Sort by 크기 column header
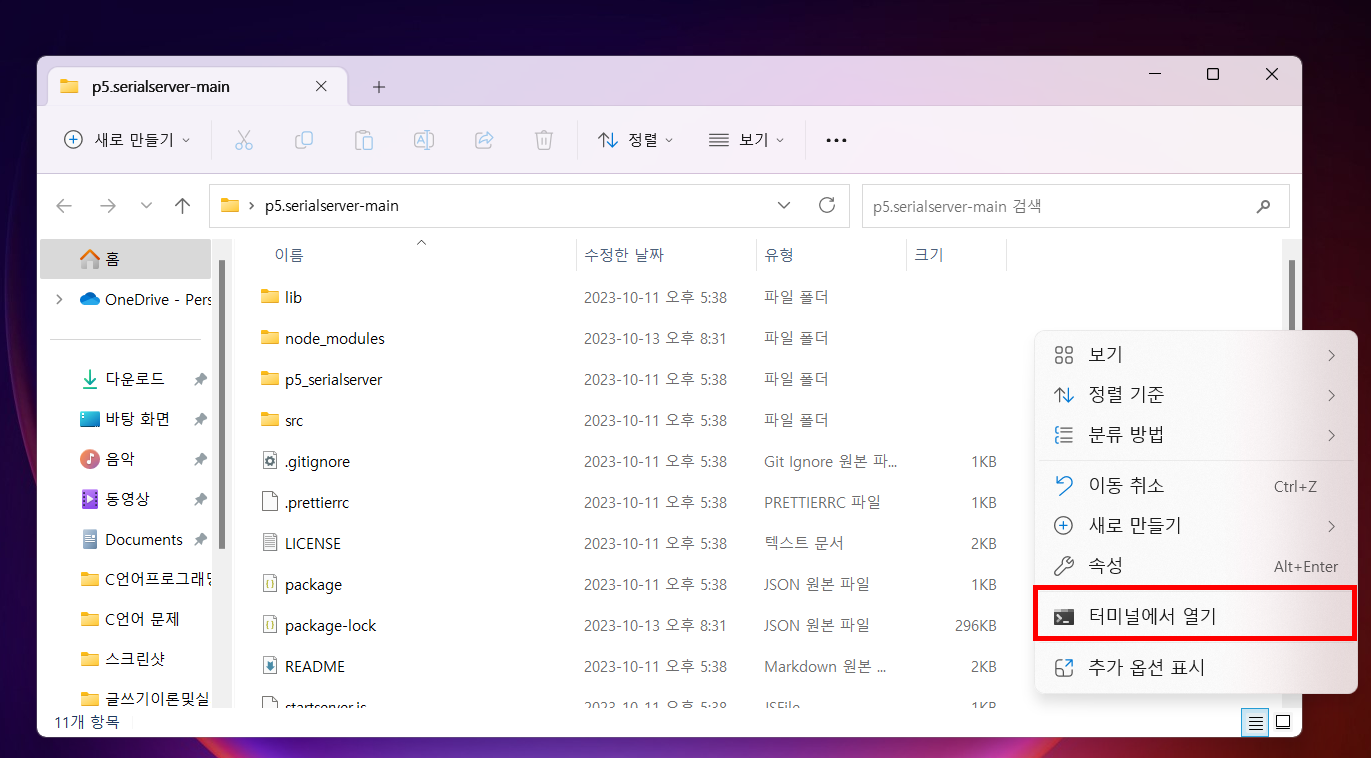This screenshot has width=1371, height=758. (x=929, y=255)
